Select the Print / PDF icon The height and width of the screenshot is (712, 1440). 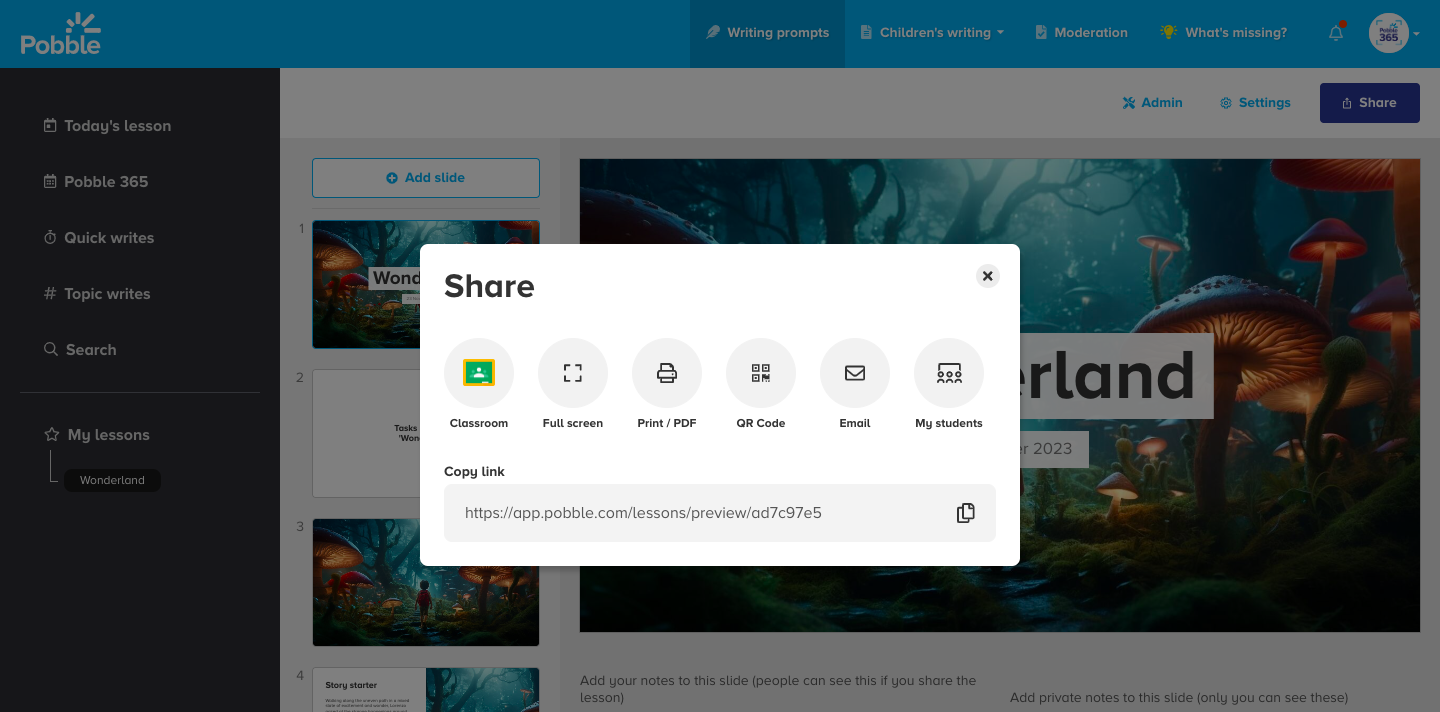667,373
